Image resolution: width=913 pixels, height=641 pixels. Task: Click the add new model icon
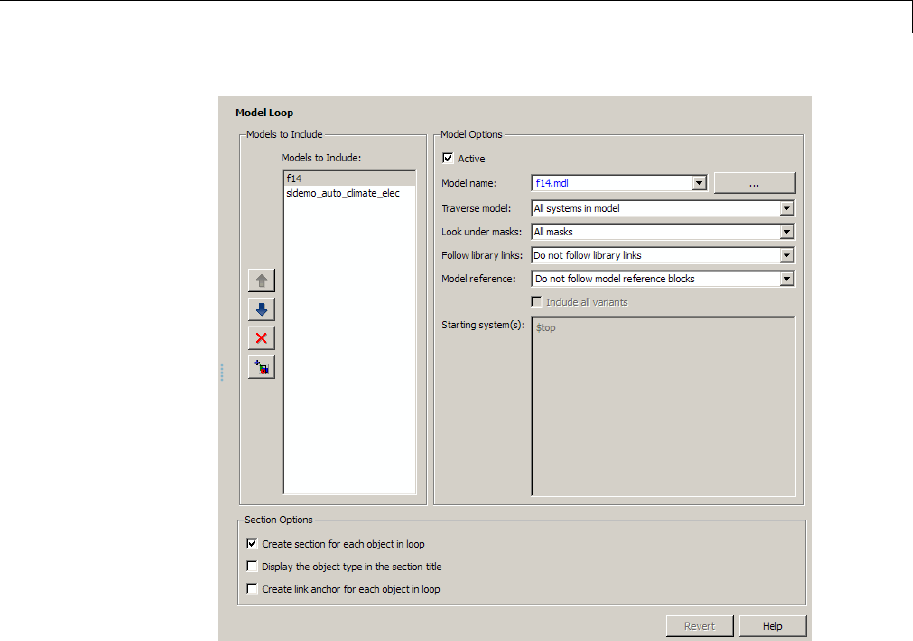[x=261, y=367]
